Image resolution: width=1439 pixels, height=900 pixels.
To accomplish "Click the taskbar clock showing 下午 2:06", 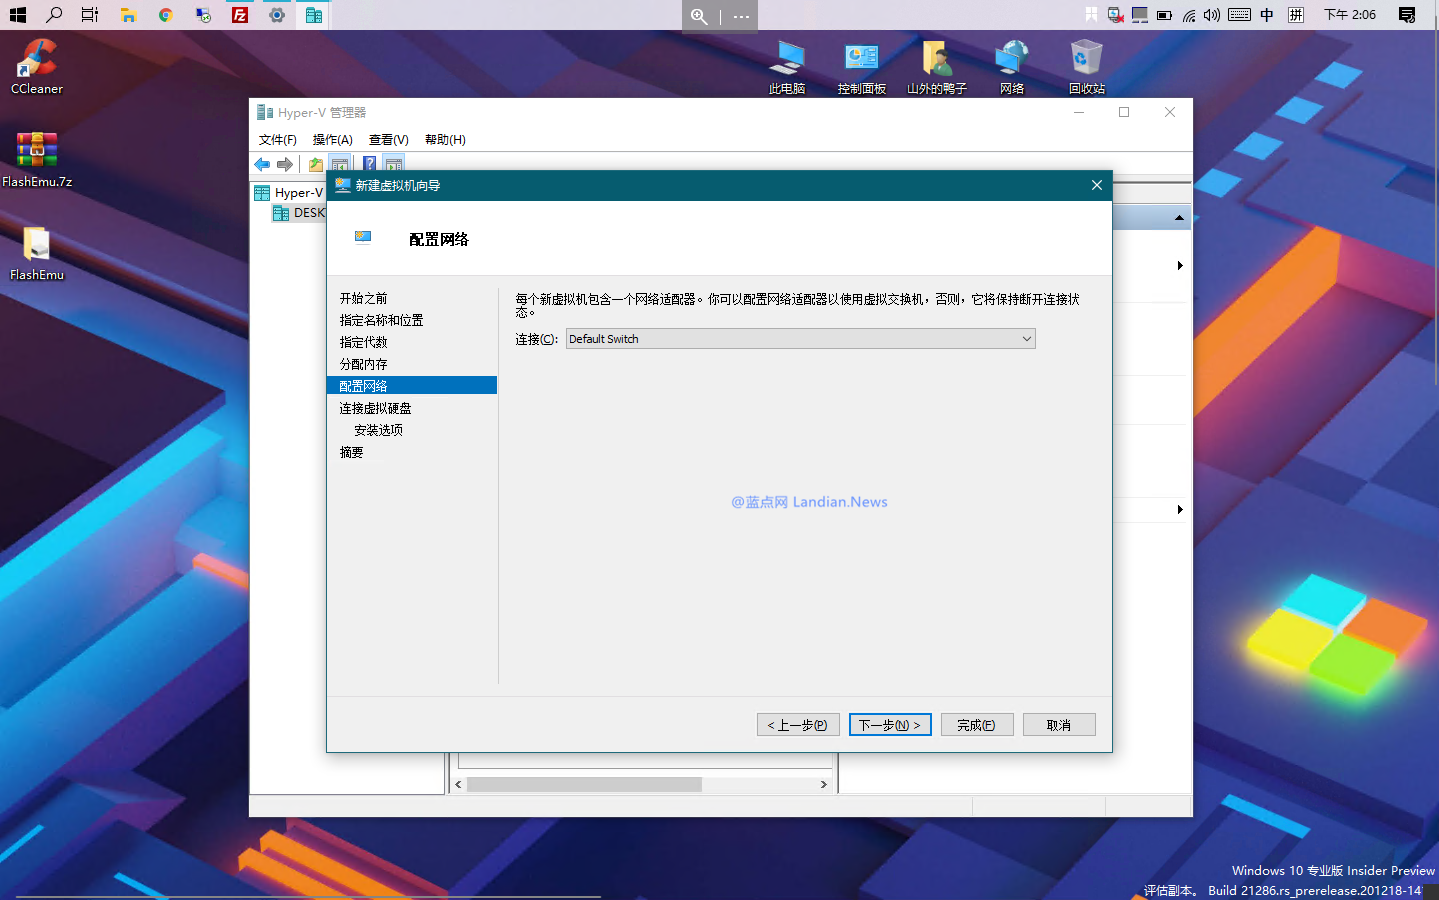I will pos(1350,15).
